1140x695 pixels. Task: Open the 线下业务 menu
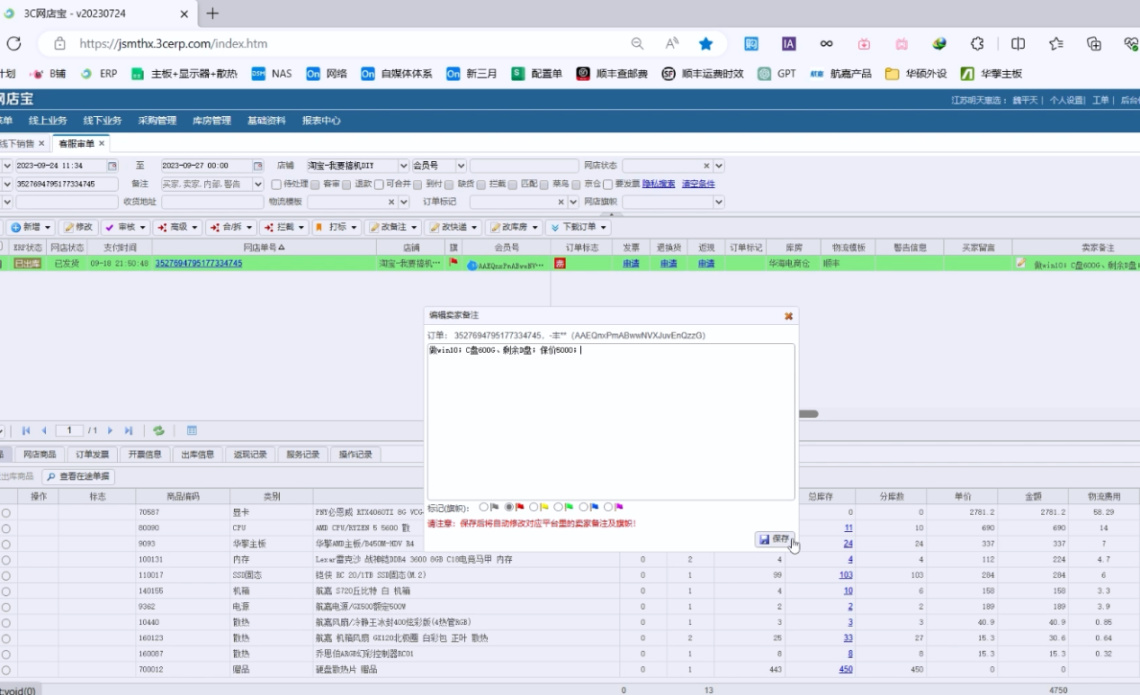(103, 121)
